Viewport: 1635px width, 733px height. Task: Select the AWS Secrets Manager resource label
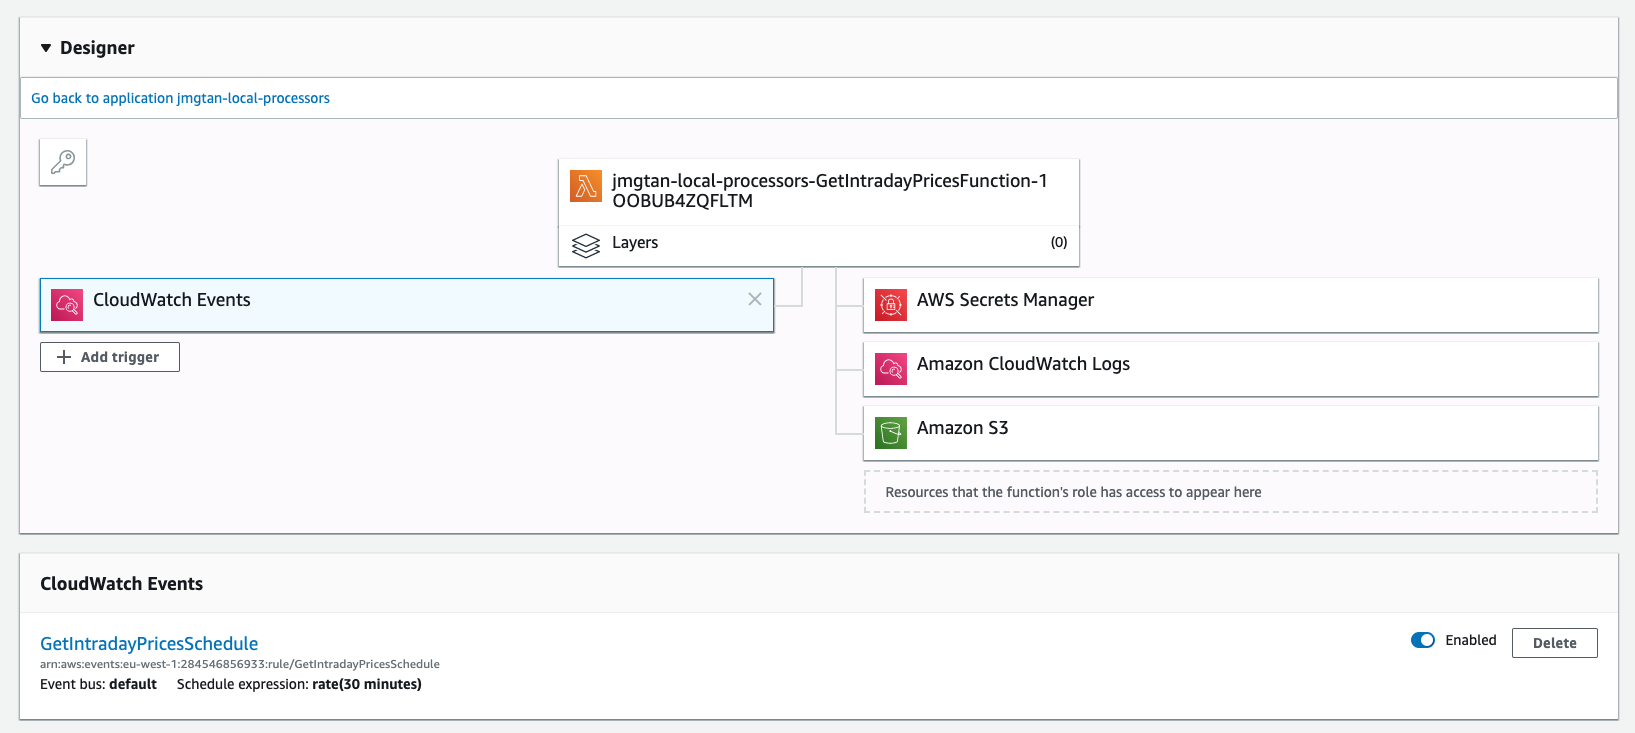click(x=1005, y=300)
